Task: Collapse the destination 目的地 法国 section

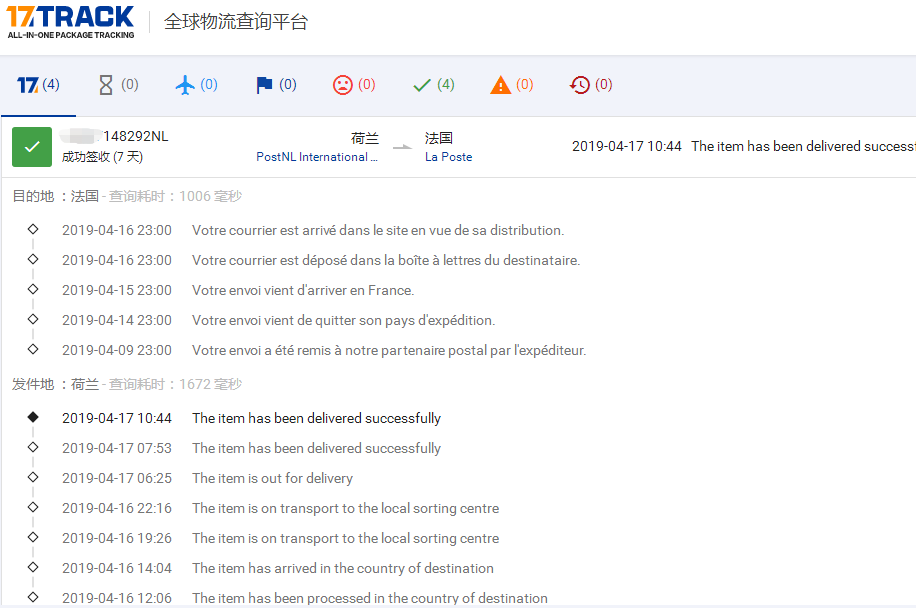Action: tap(56, 196)
